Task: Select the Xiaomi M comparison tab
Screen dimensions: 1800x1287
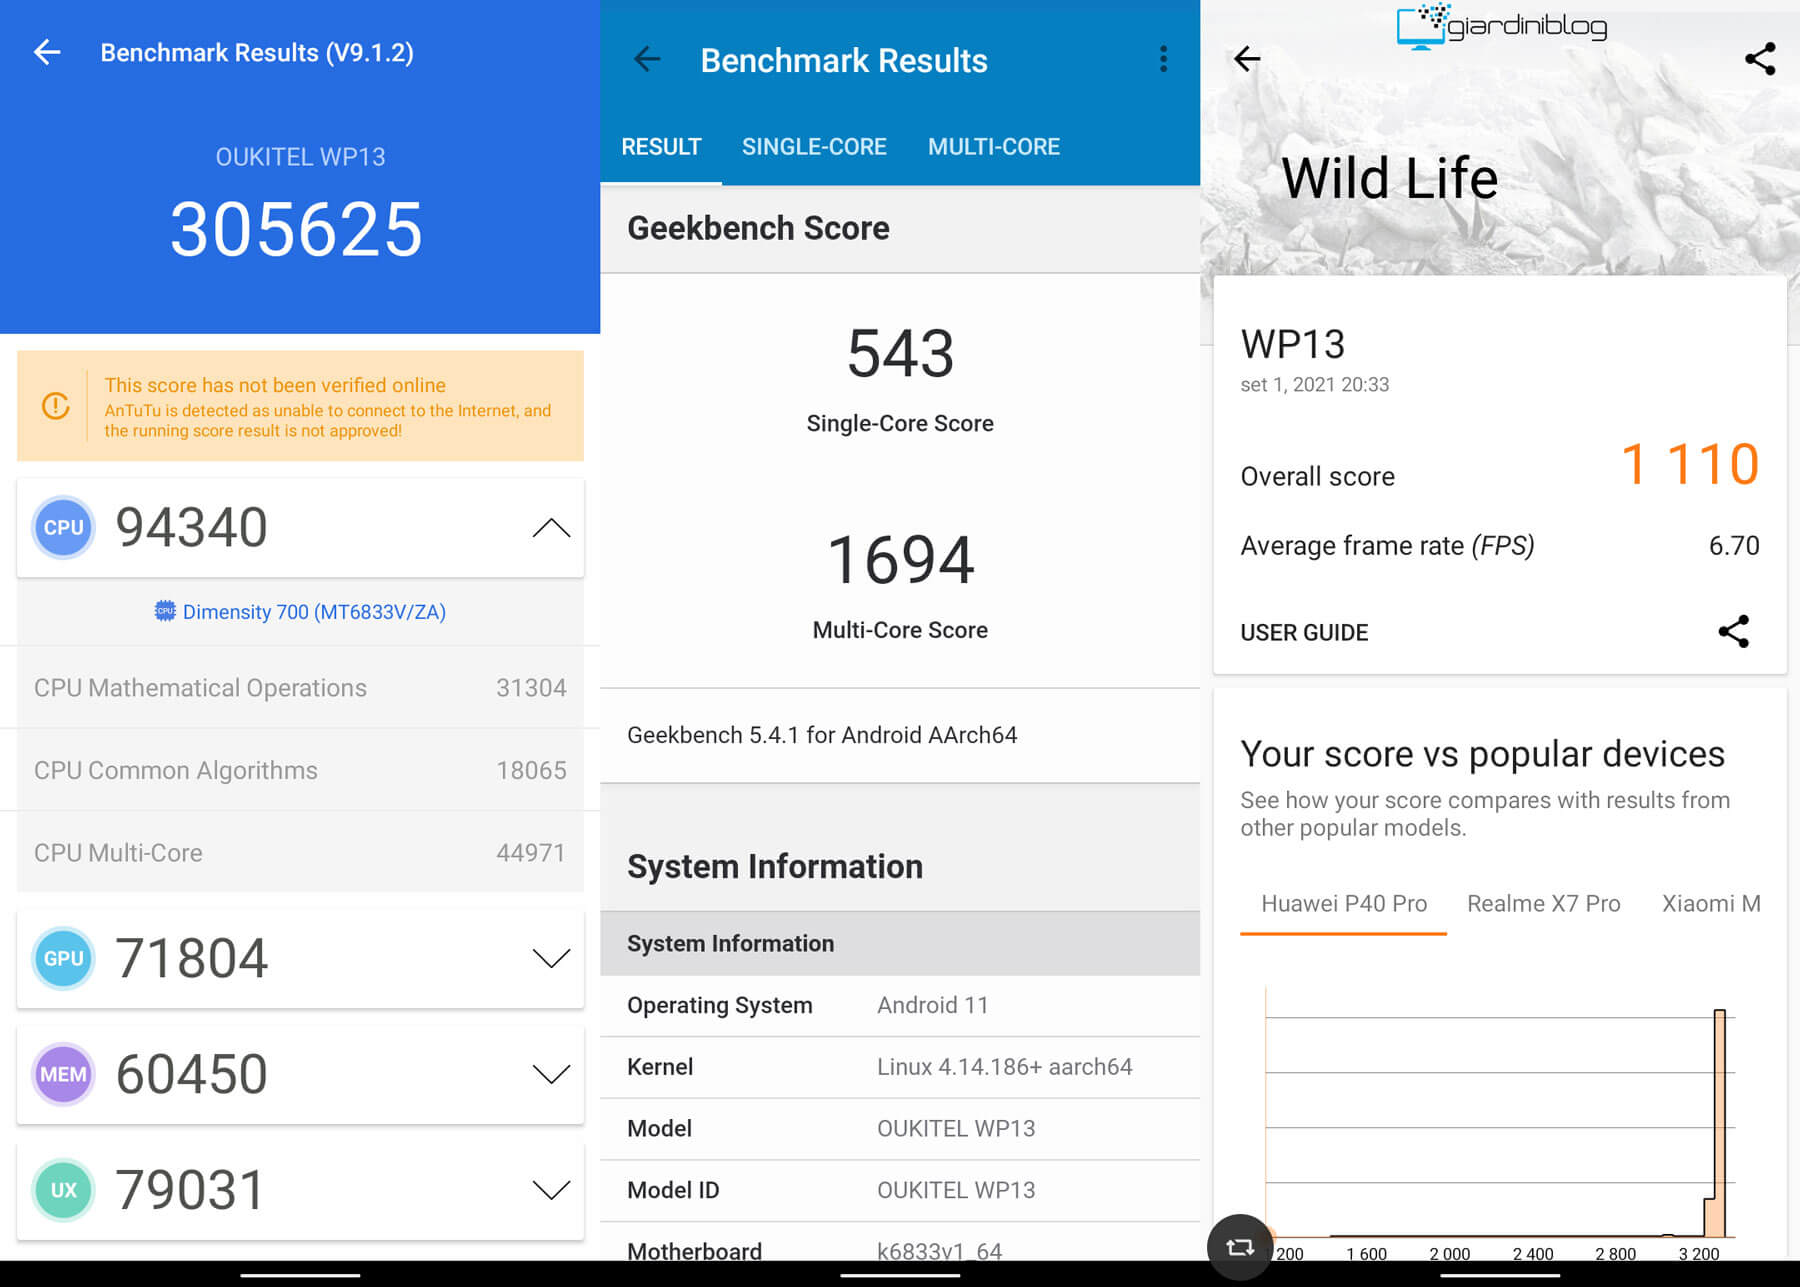Action: click(x=1711, y=904)
